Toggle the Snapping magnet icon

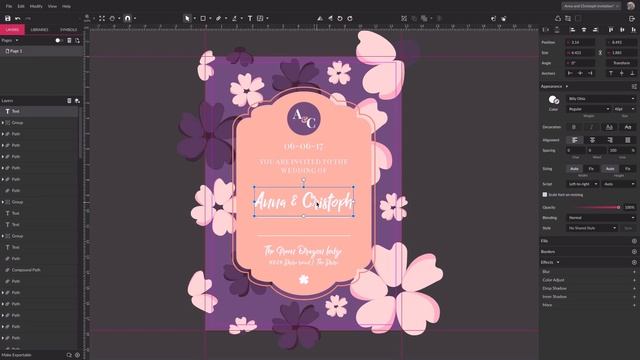[x=127, y=18]
